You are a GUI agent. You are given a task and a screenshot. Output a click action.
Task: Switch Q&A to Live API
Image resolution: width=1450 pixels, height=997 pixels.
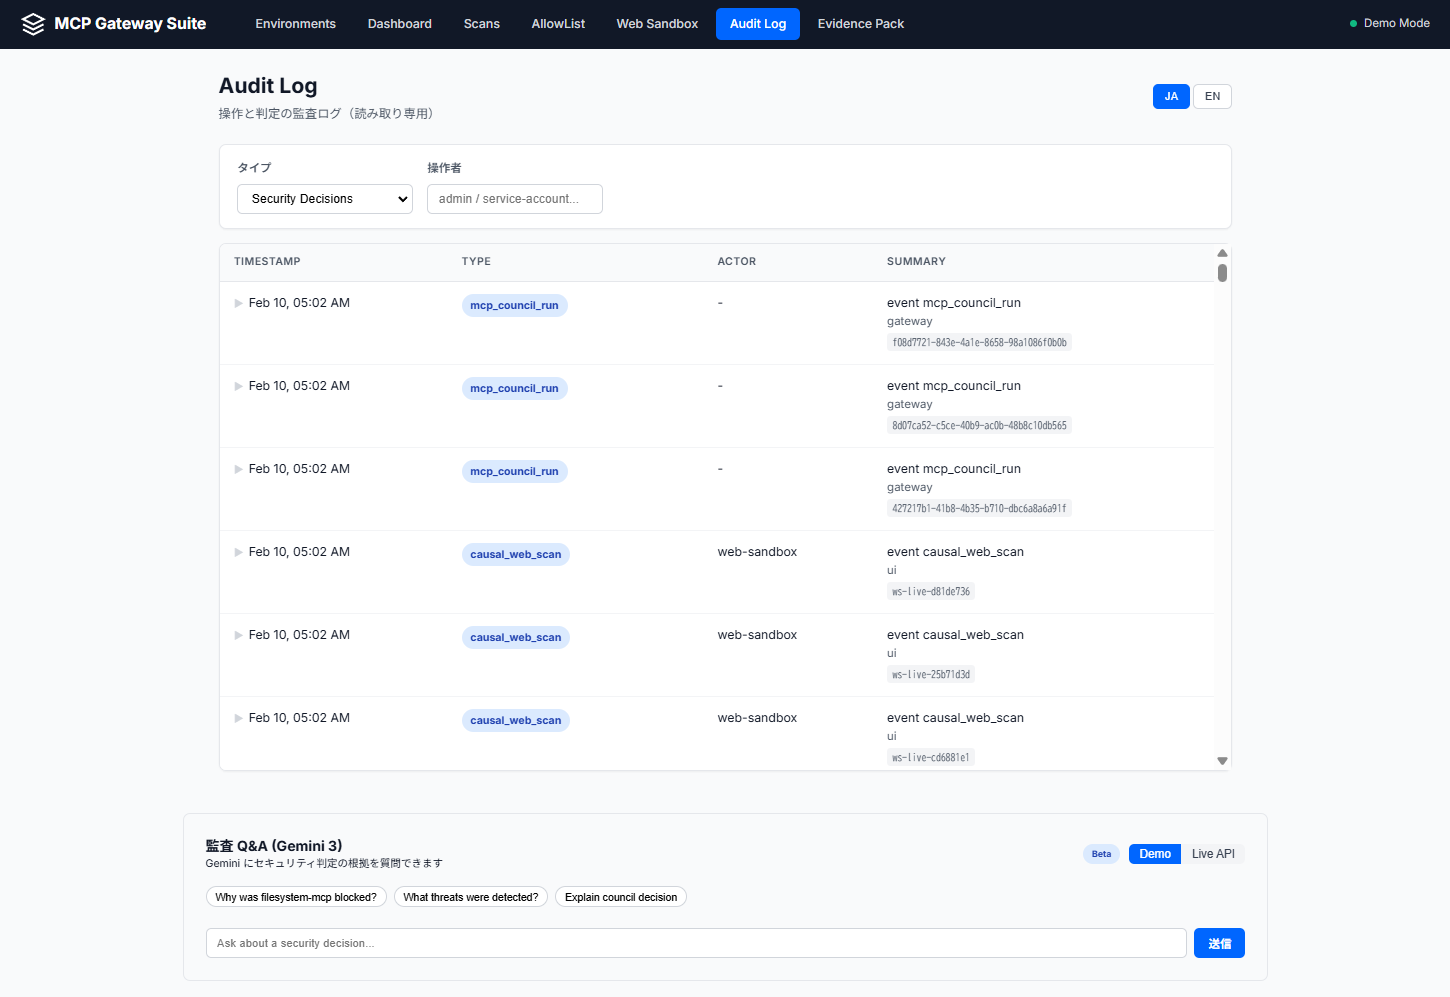[x=1213, y=854]
